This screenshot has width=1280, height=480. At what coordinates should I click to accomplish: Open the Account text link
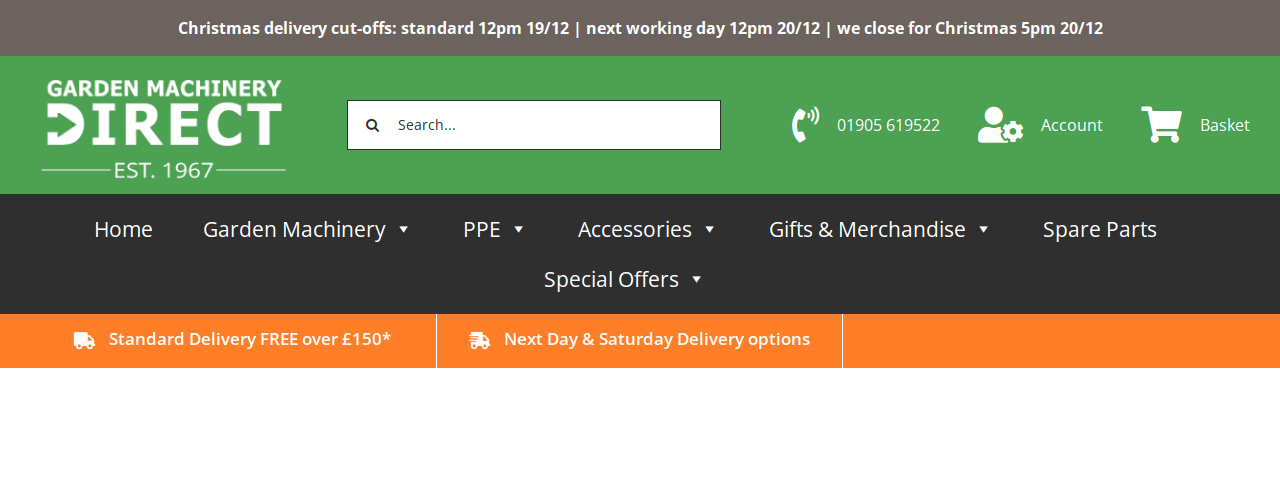(1072, 125)
